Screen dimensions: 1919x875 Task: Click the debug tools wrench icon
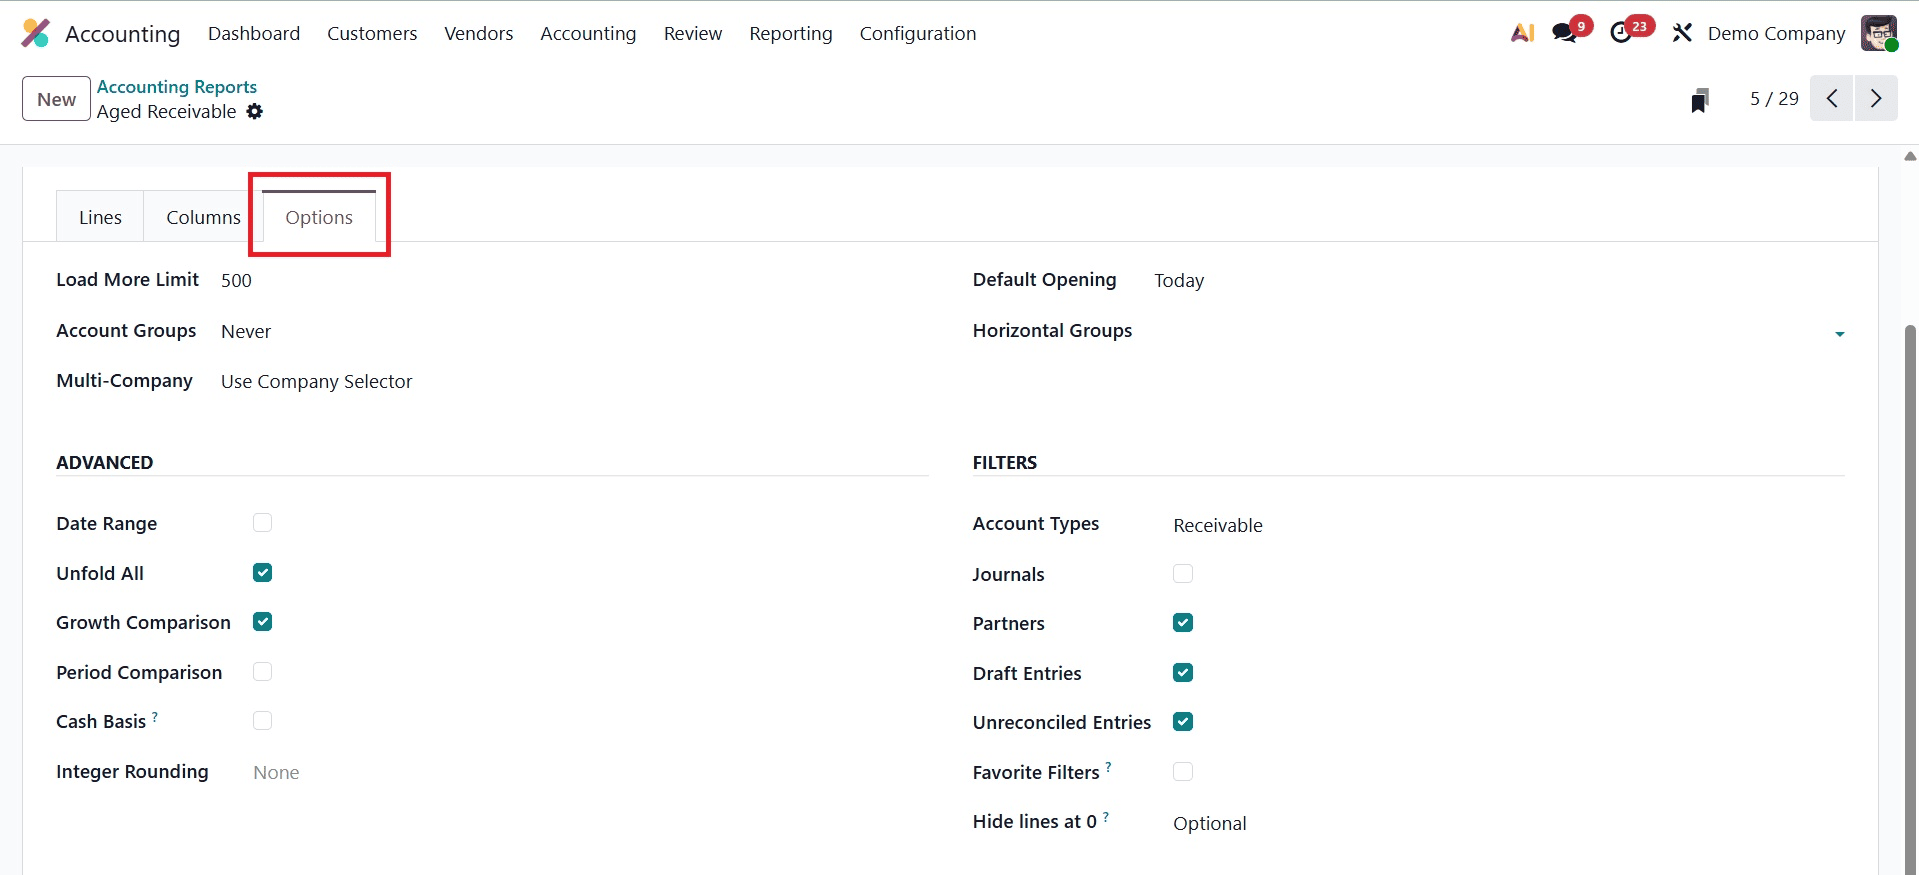[x=1682, y=33]
